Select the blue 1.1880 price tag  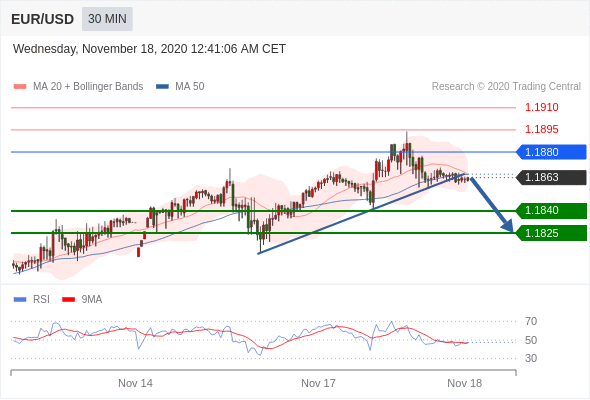pyautogui.click(x=551, y=152)
